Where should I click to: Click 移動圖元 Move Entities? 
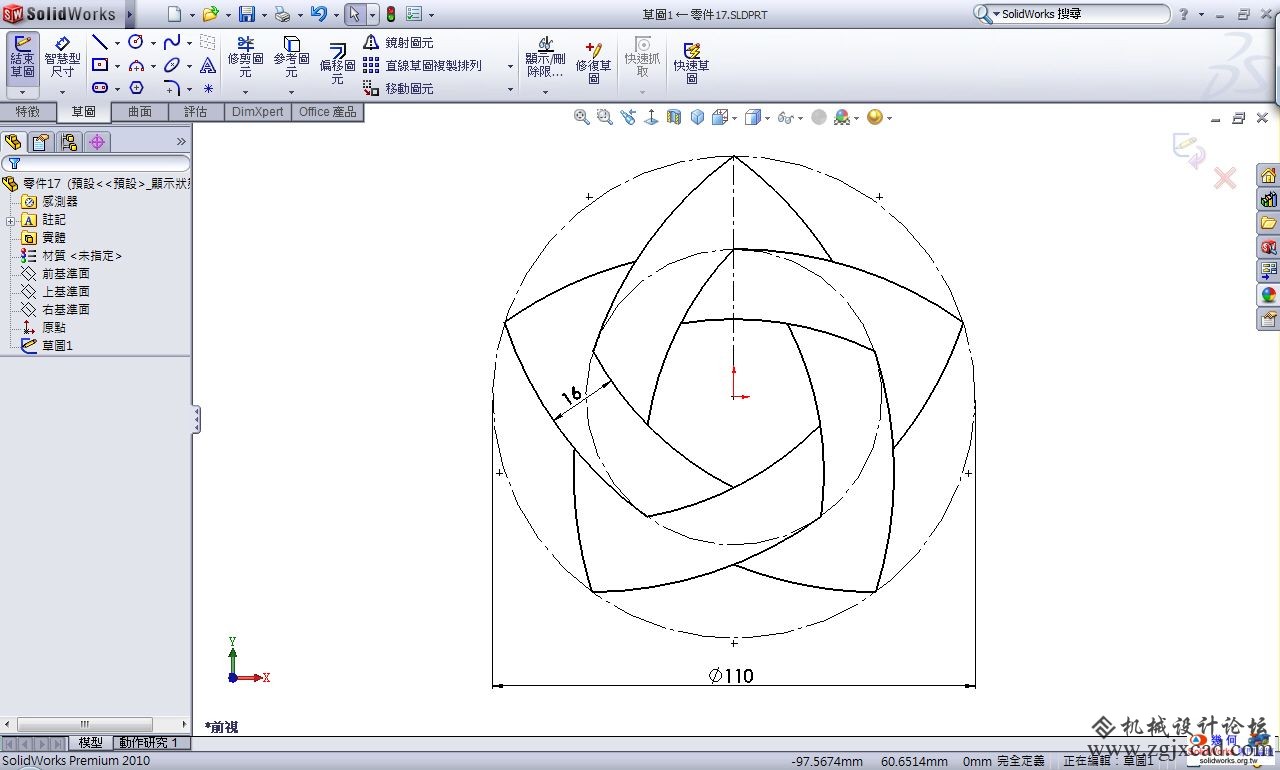pos(398,88)
